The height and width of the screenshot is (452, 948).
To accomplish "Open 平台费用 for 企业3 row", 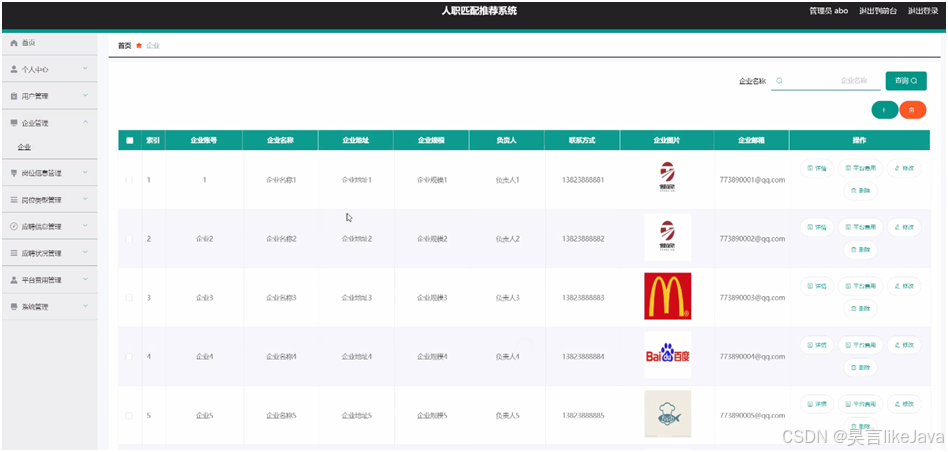I will 860,286.
